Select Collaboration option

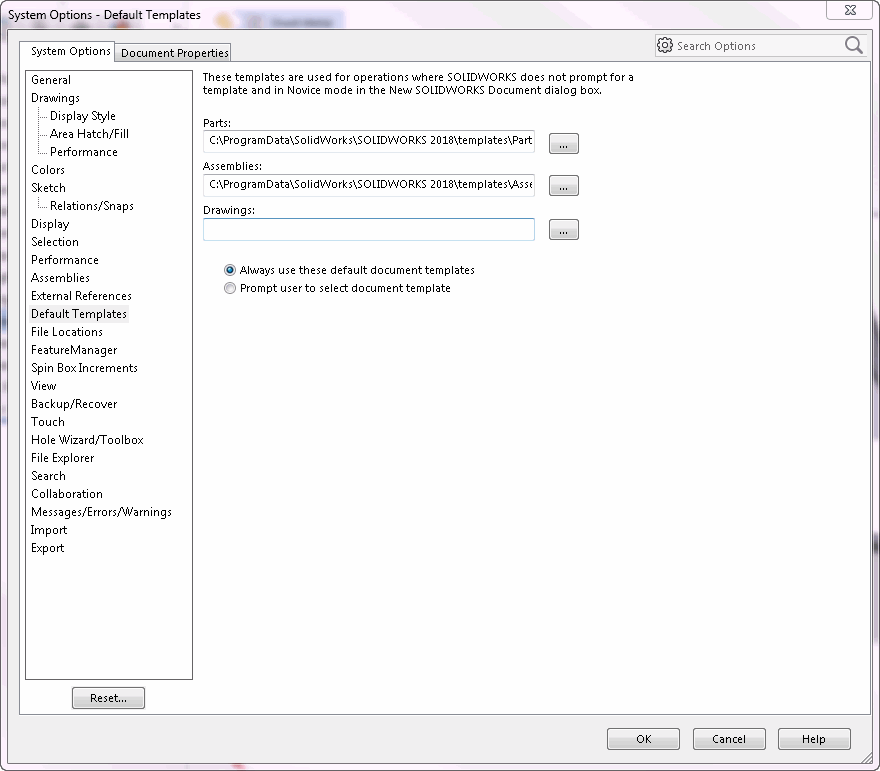pyautogui.click(x=67, y=494)
